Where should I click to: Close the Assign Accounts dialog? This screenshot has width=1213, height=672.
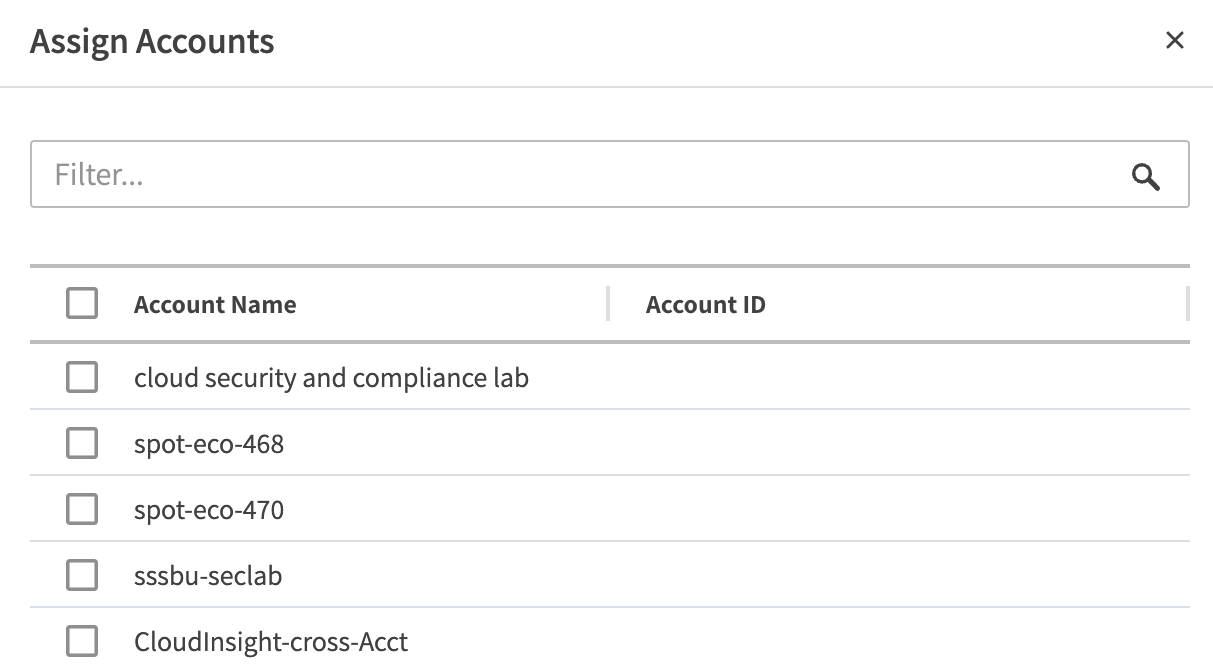pyautogui.click(x=1175, y=40)
